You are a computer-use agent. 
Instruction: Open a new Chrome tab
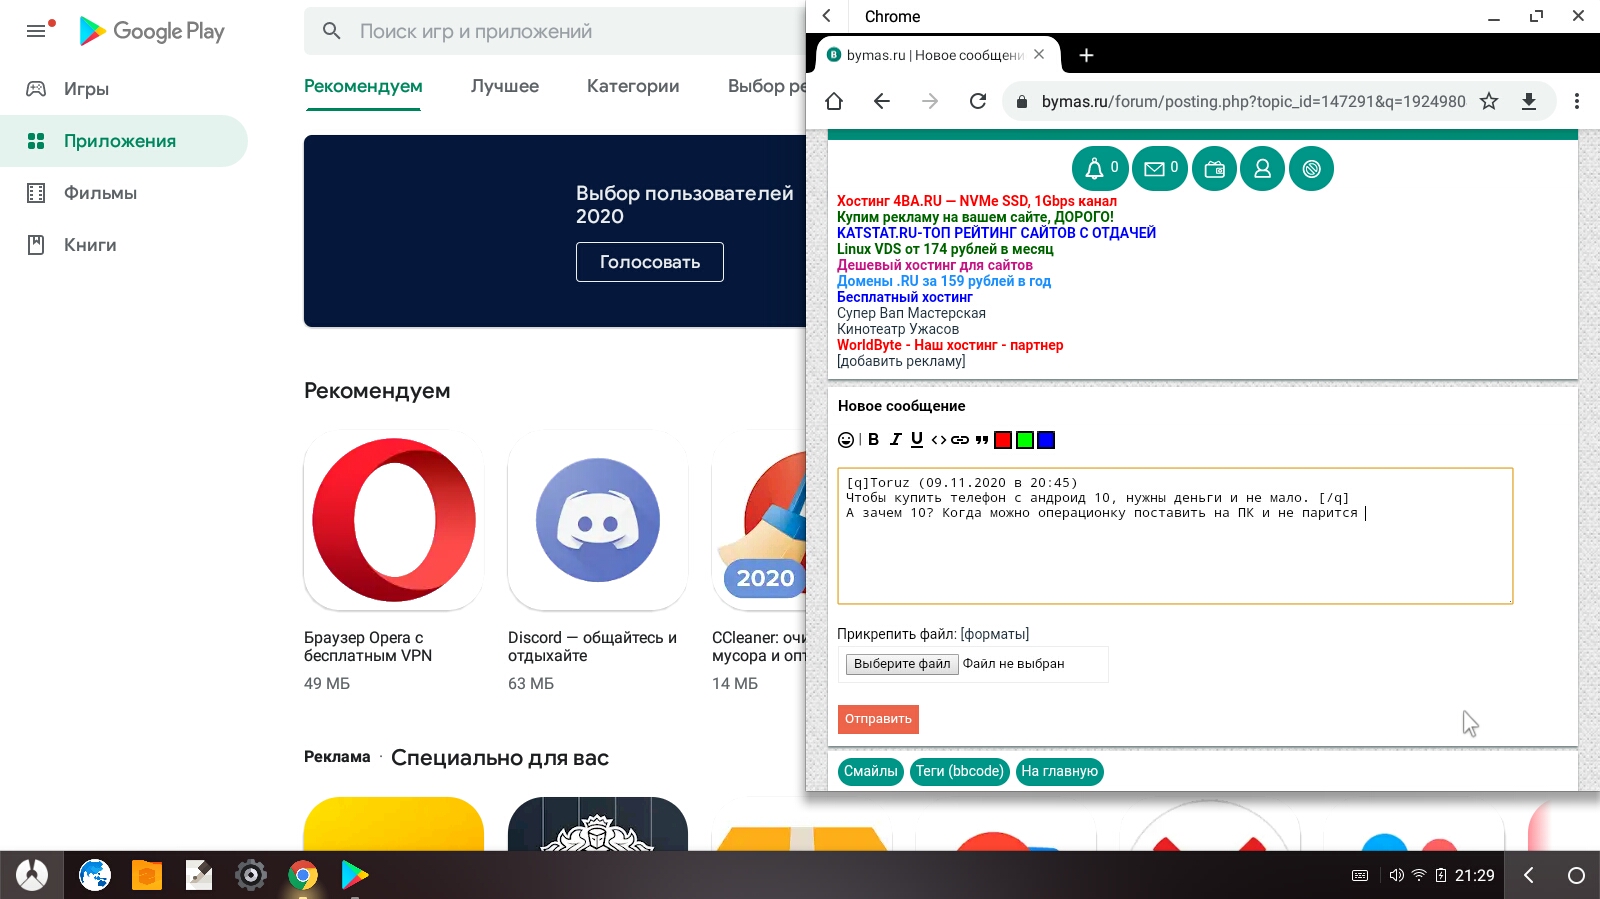pos(1086,55)
